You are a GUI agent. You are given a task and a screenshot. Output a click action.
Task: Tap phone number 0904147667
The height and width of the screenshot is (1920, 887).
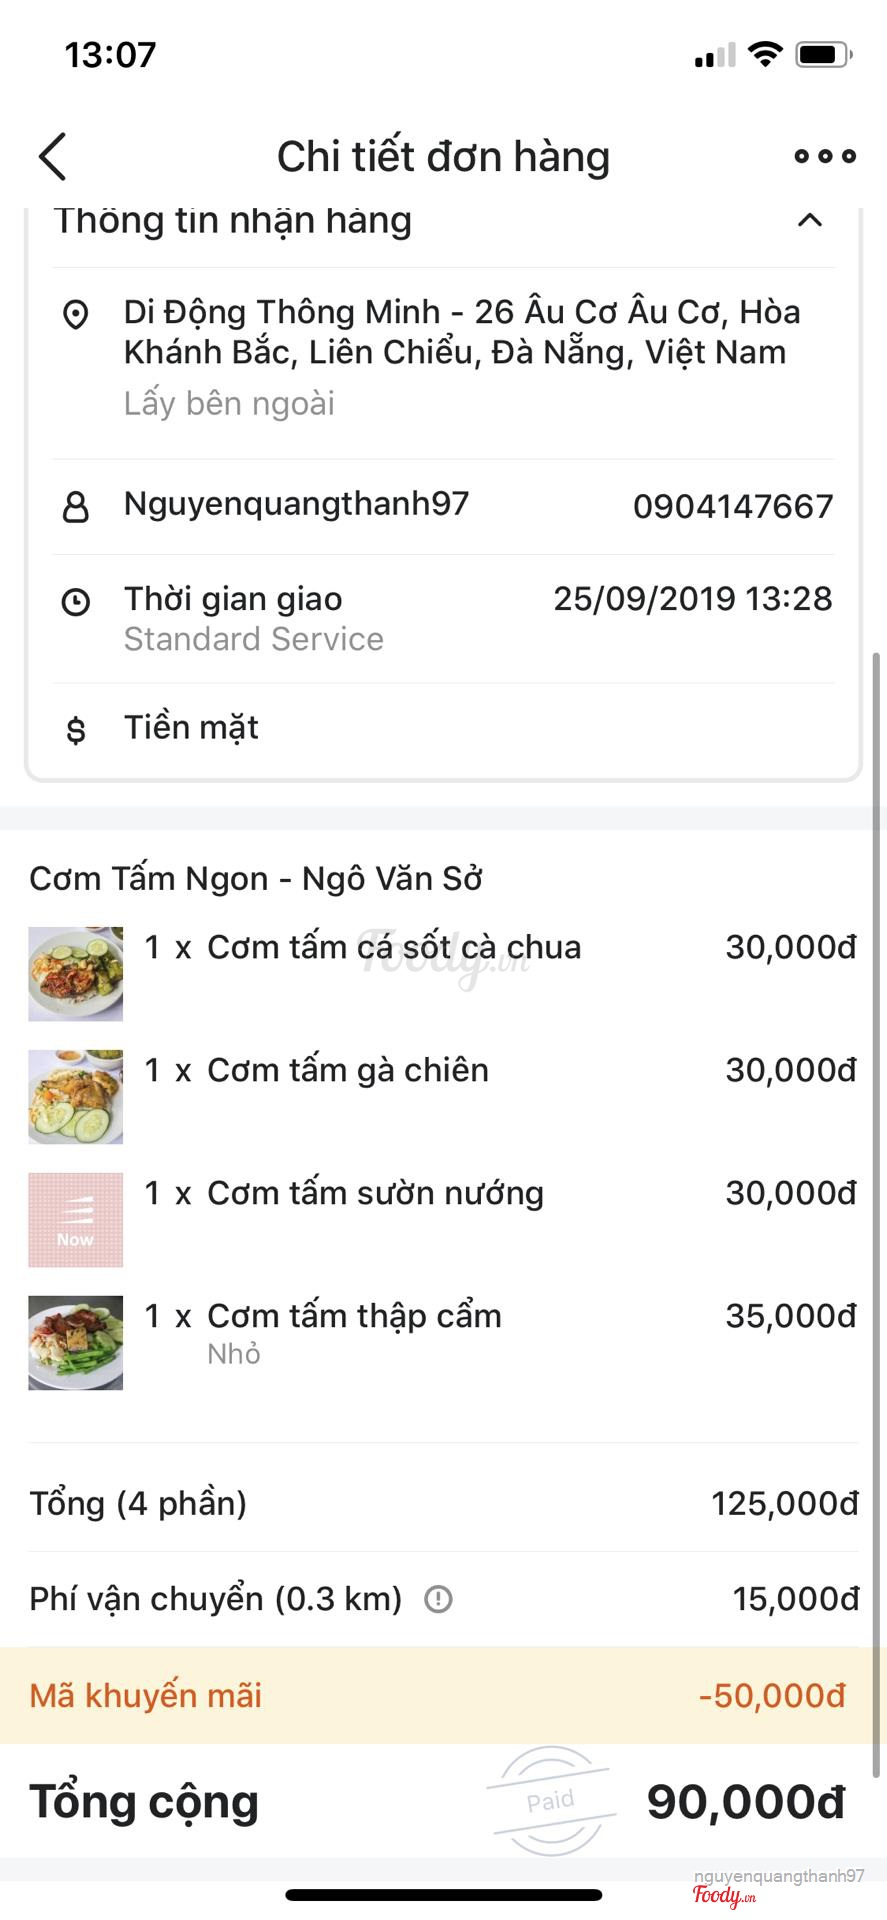point(733,507)
